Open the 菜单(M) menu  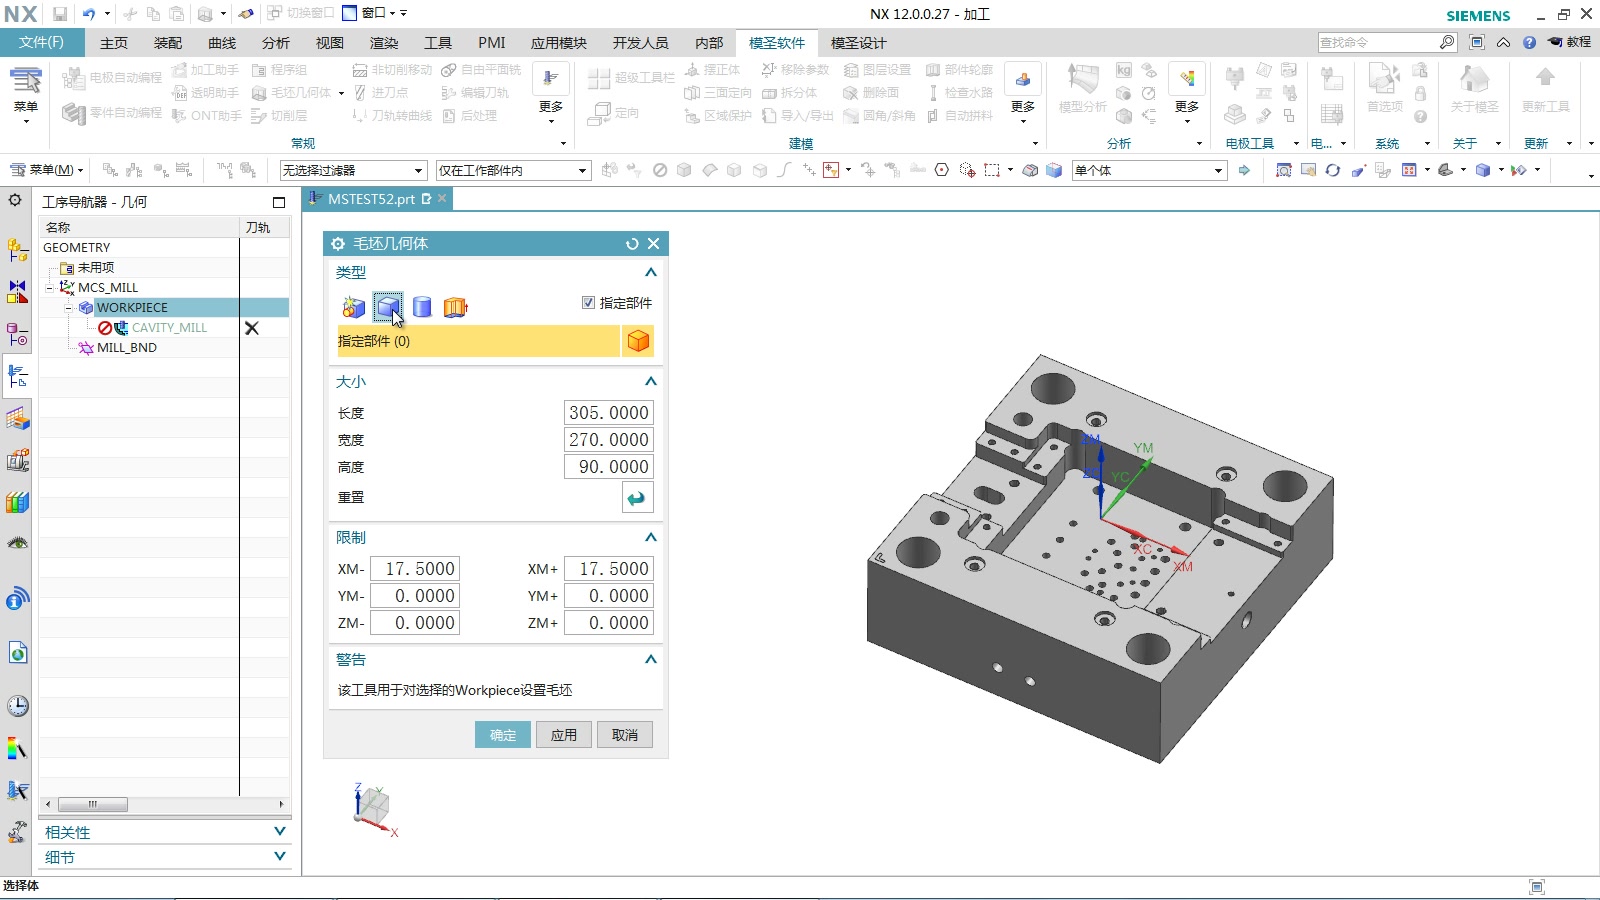click(x=47, y=170)
